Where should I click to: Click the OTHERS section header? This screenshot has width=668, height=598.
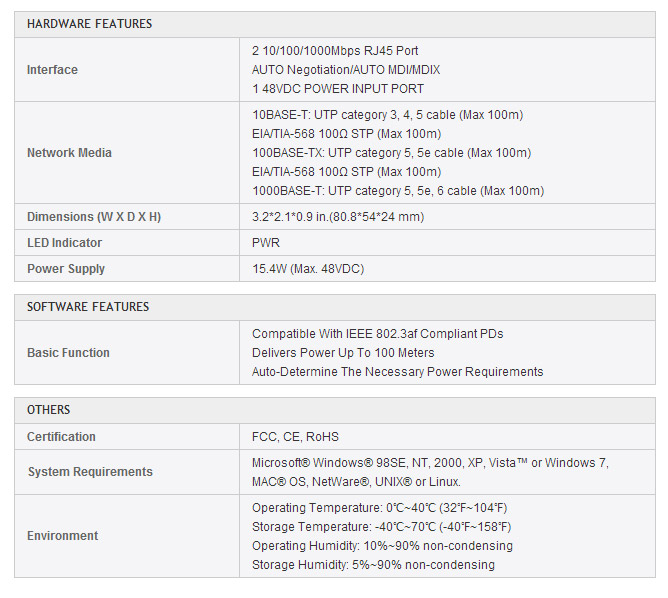click(49, 410)
